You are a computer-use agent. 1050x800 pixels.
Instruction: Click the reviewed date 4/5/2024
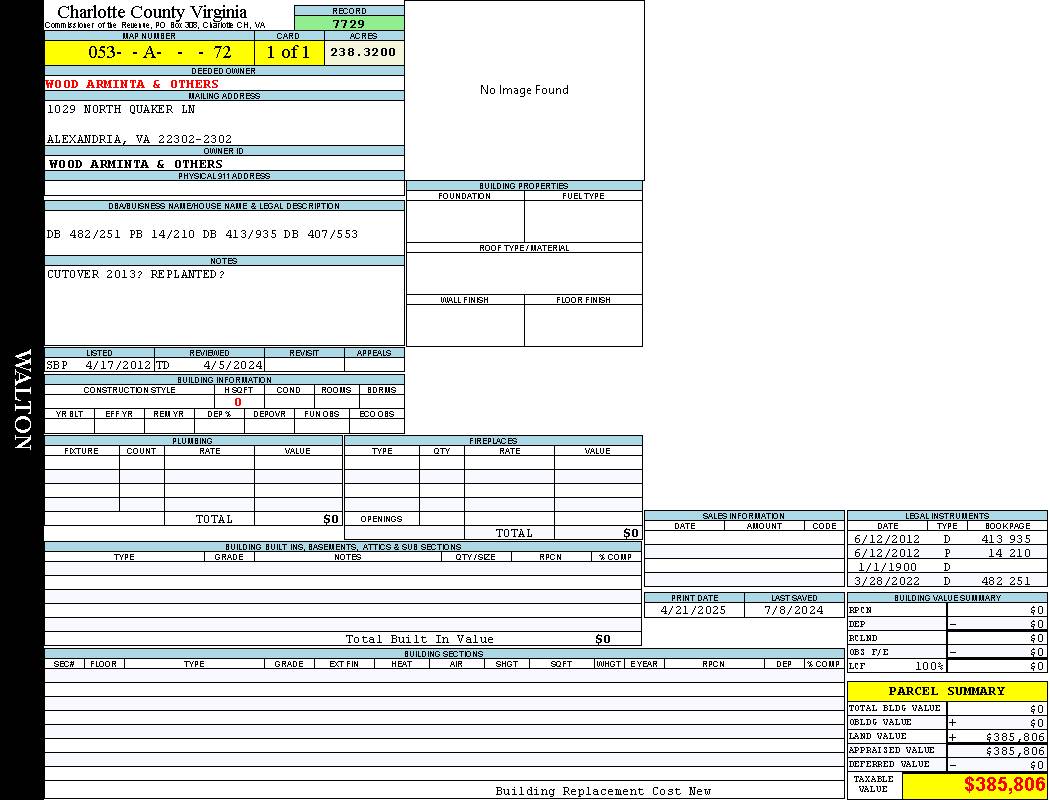[x=232, y=365]
